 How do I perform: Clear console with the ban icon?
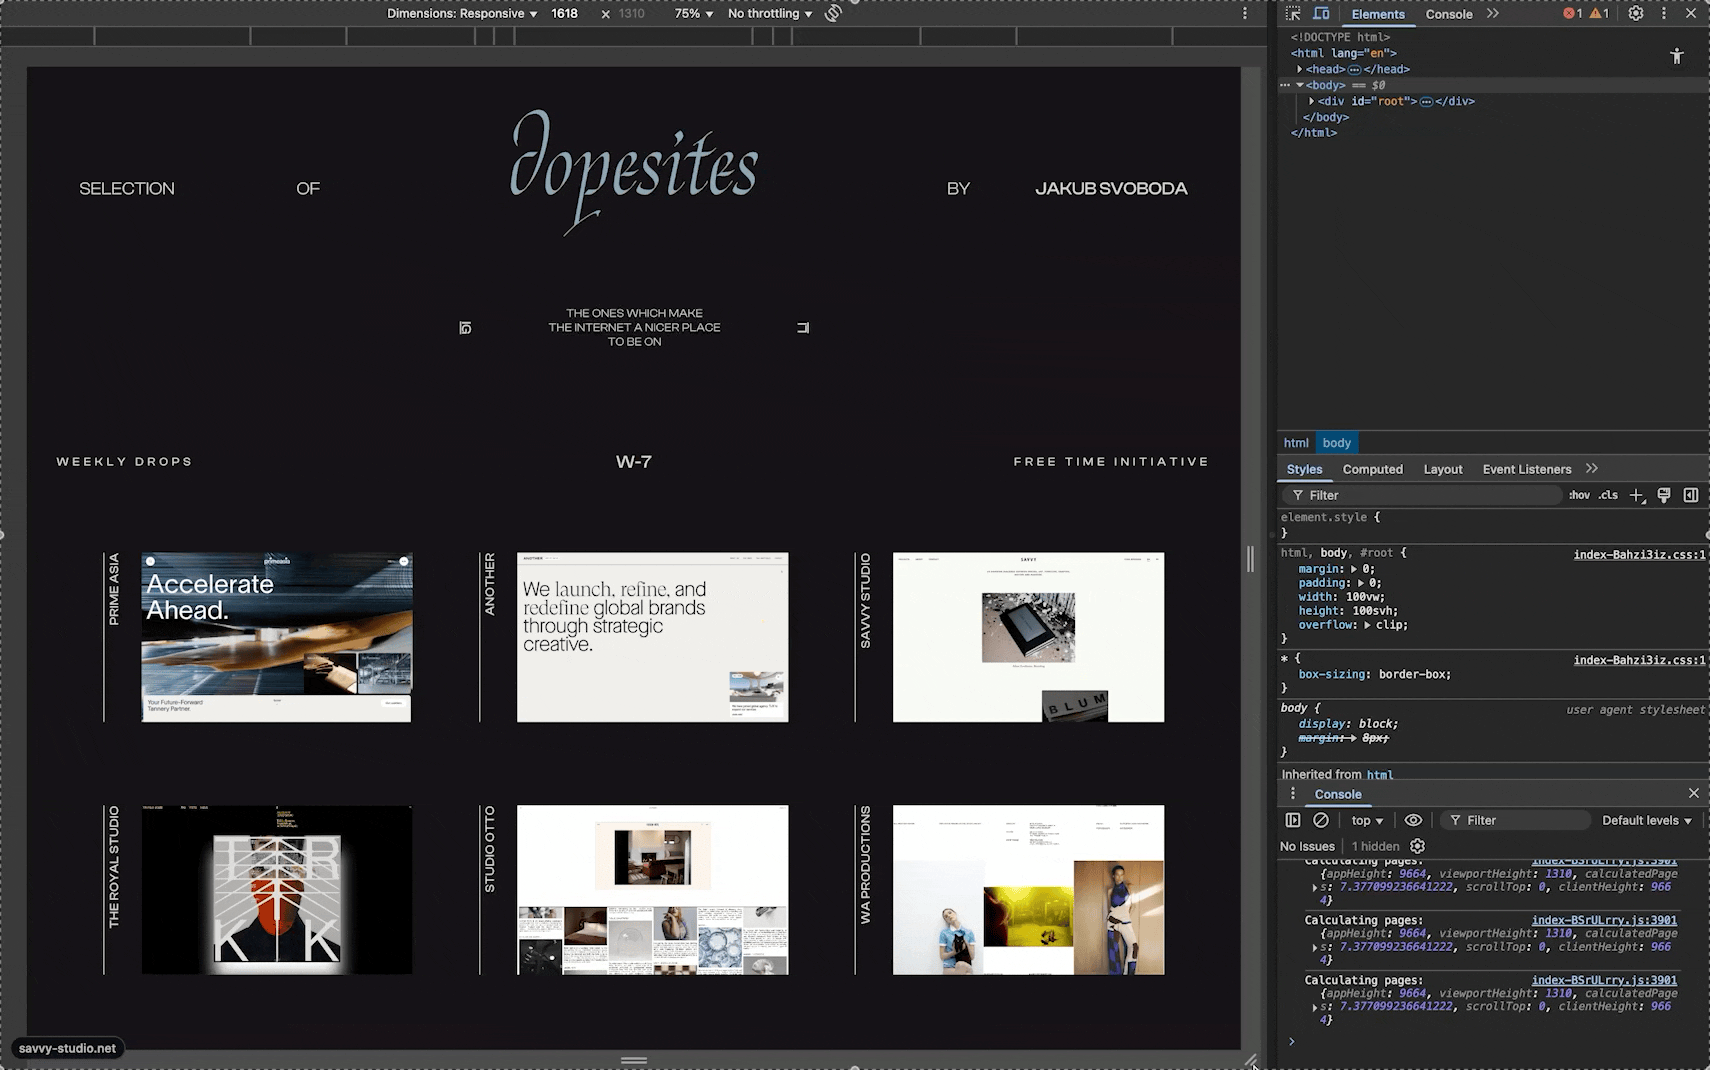pos(1321,820)
